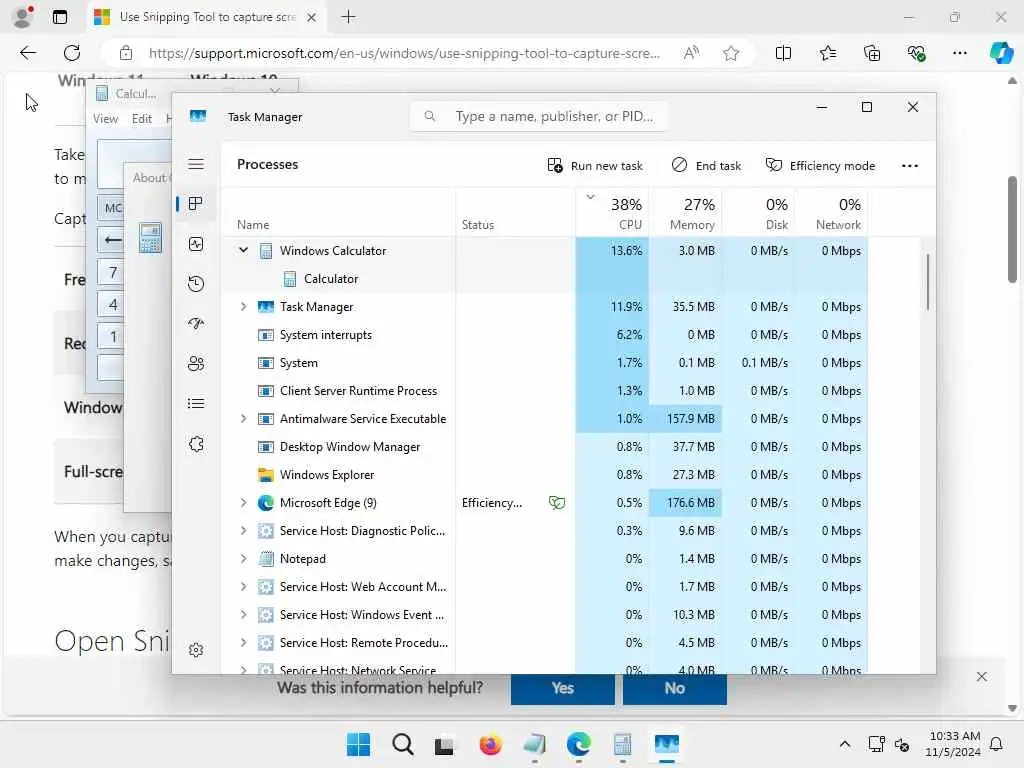Open Edge Browser essentials heart icon

916,53
